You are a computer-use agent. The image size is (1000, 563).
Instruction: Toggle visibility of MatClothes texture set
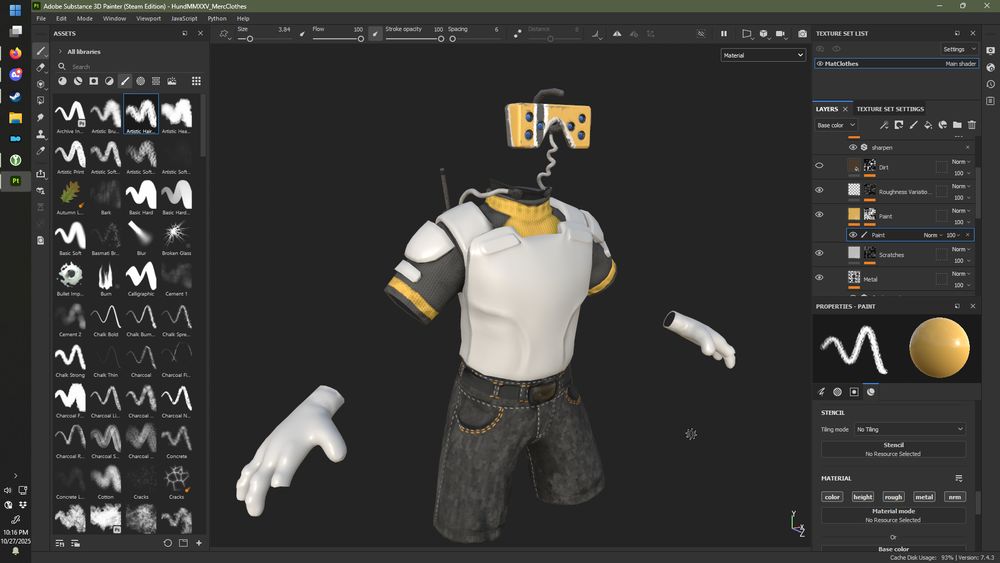tap(820, 64)
